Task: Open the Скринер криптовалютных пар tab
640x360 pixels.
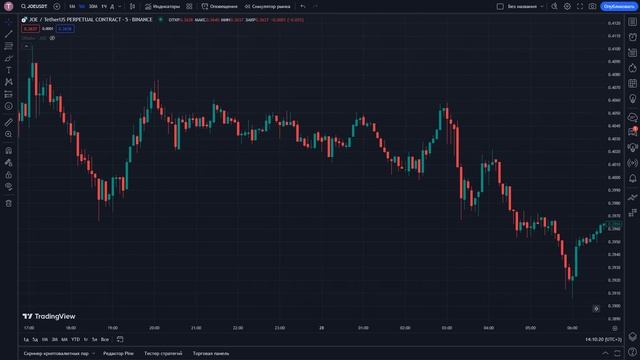Action: click(x=56, y=353)
